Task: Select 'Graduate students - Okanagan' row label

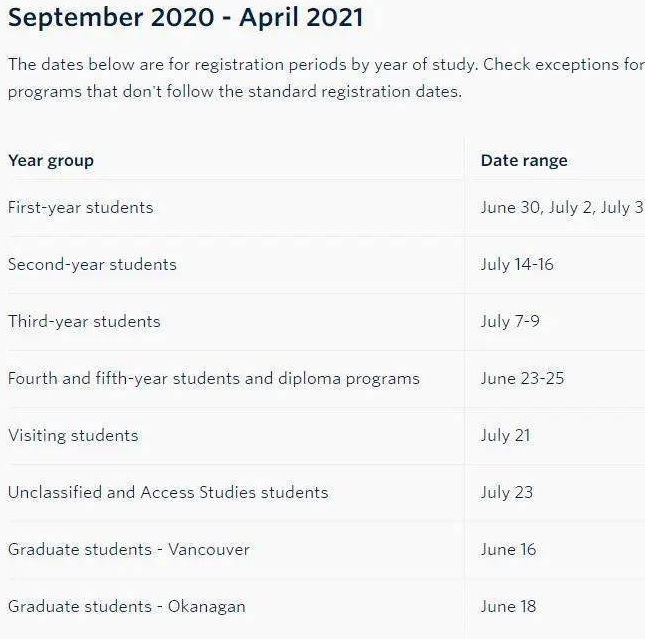Action: (x=127, y=606)
